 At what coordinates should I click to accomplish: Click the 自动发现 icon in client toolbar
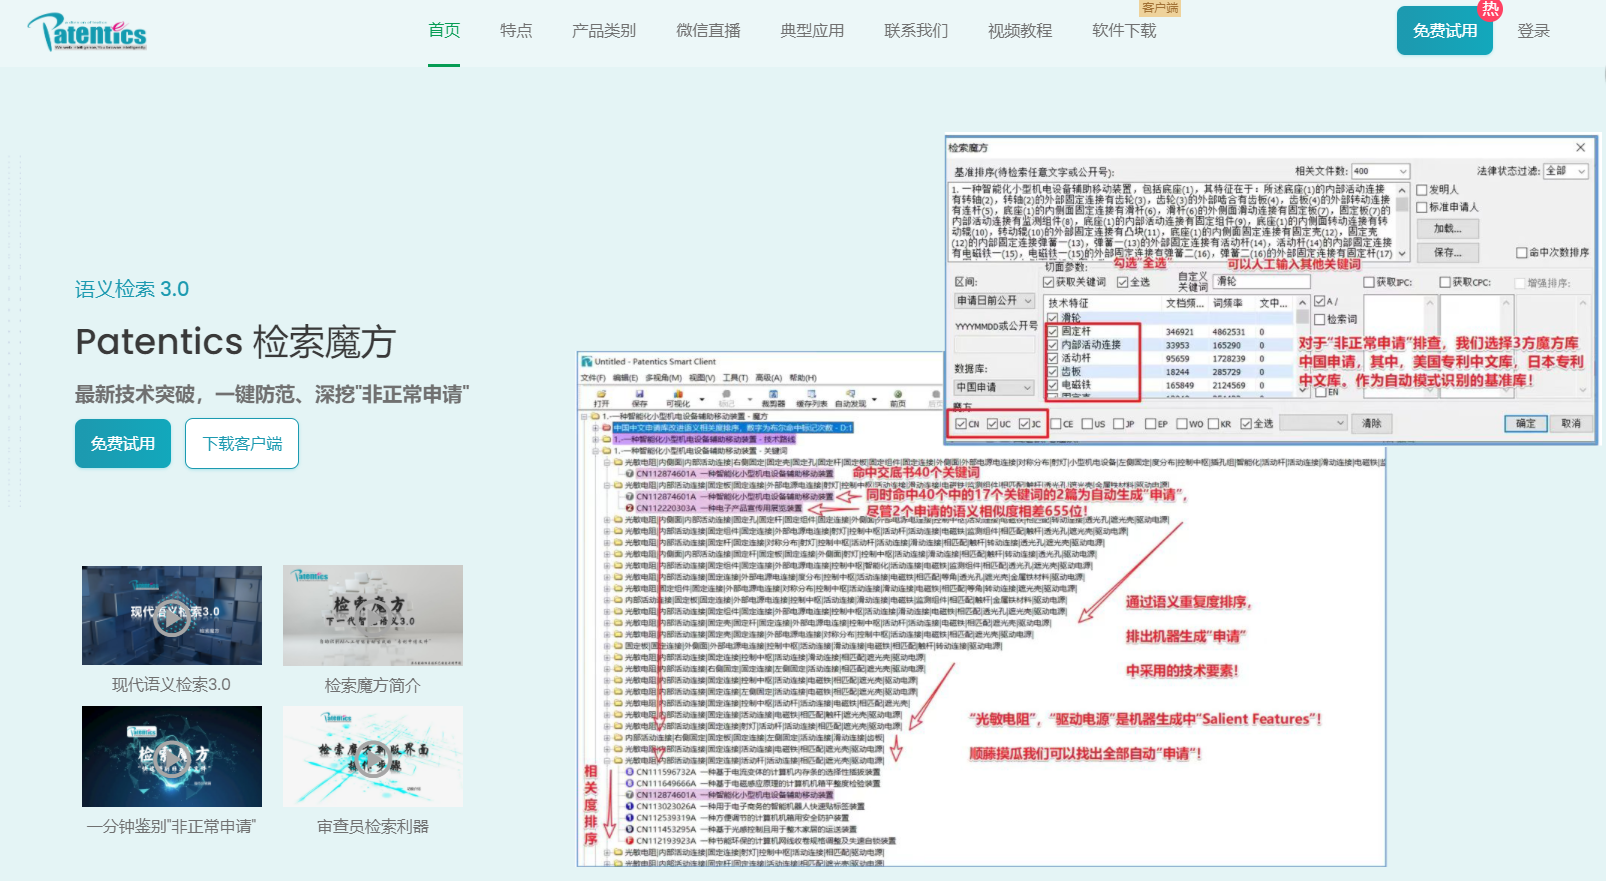850,395
